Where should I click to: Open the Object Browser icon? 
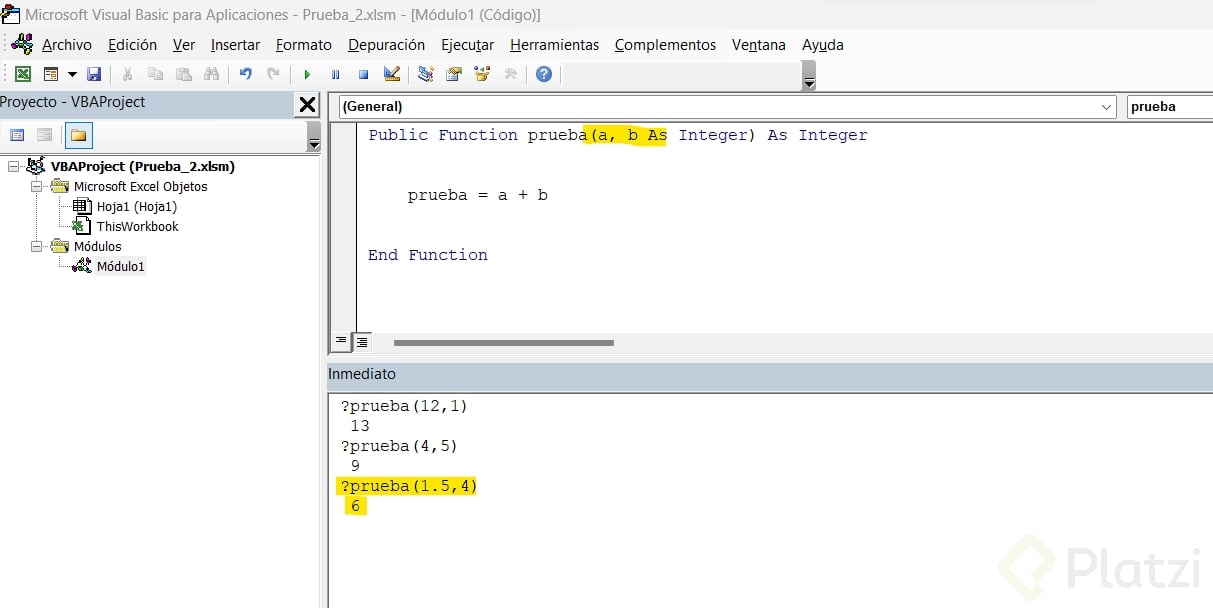click(482, 74)
